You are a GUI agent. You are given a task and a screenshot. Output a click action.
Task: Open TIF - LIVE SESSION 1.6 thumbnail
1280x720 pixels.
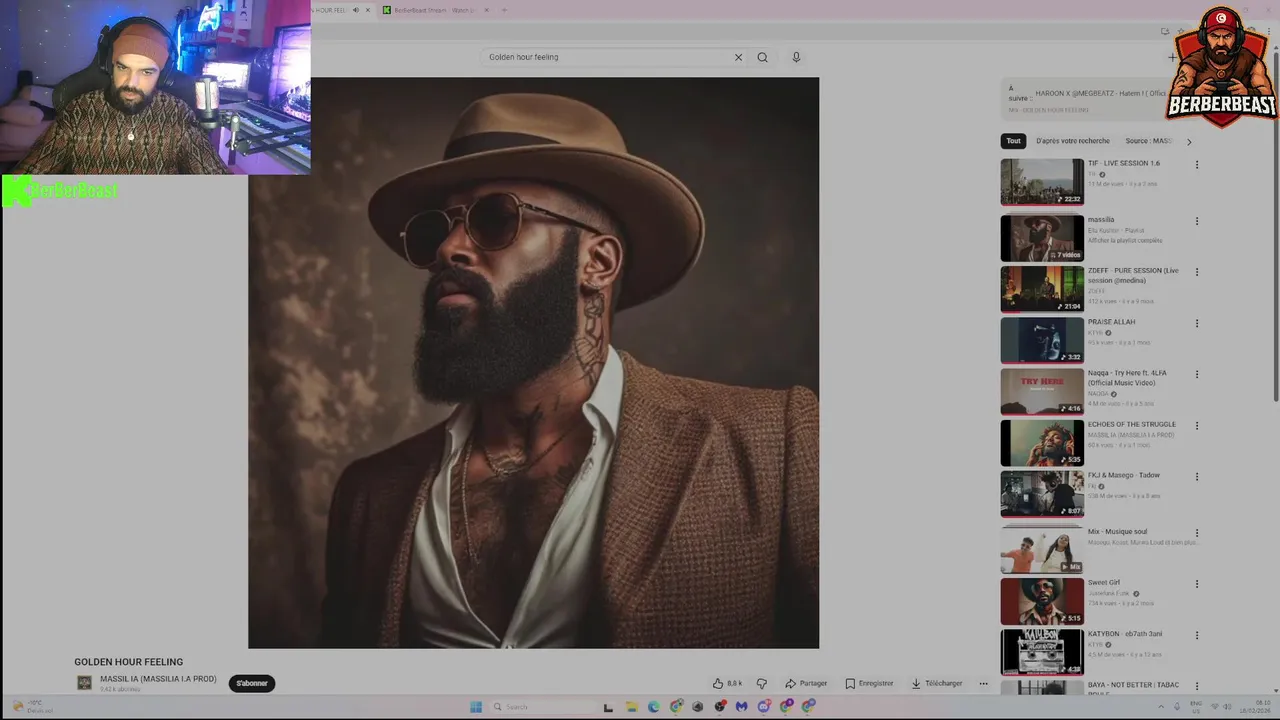(x=1042, y=182)
